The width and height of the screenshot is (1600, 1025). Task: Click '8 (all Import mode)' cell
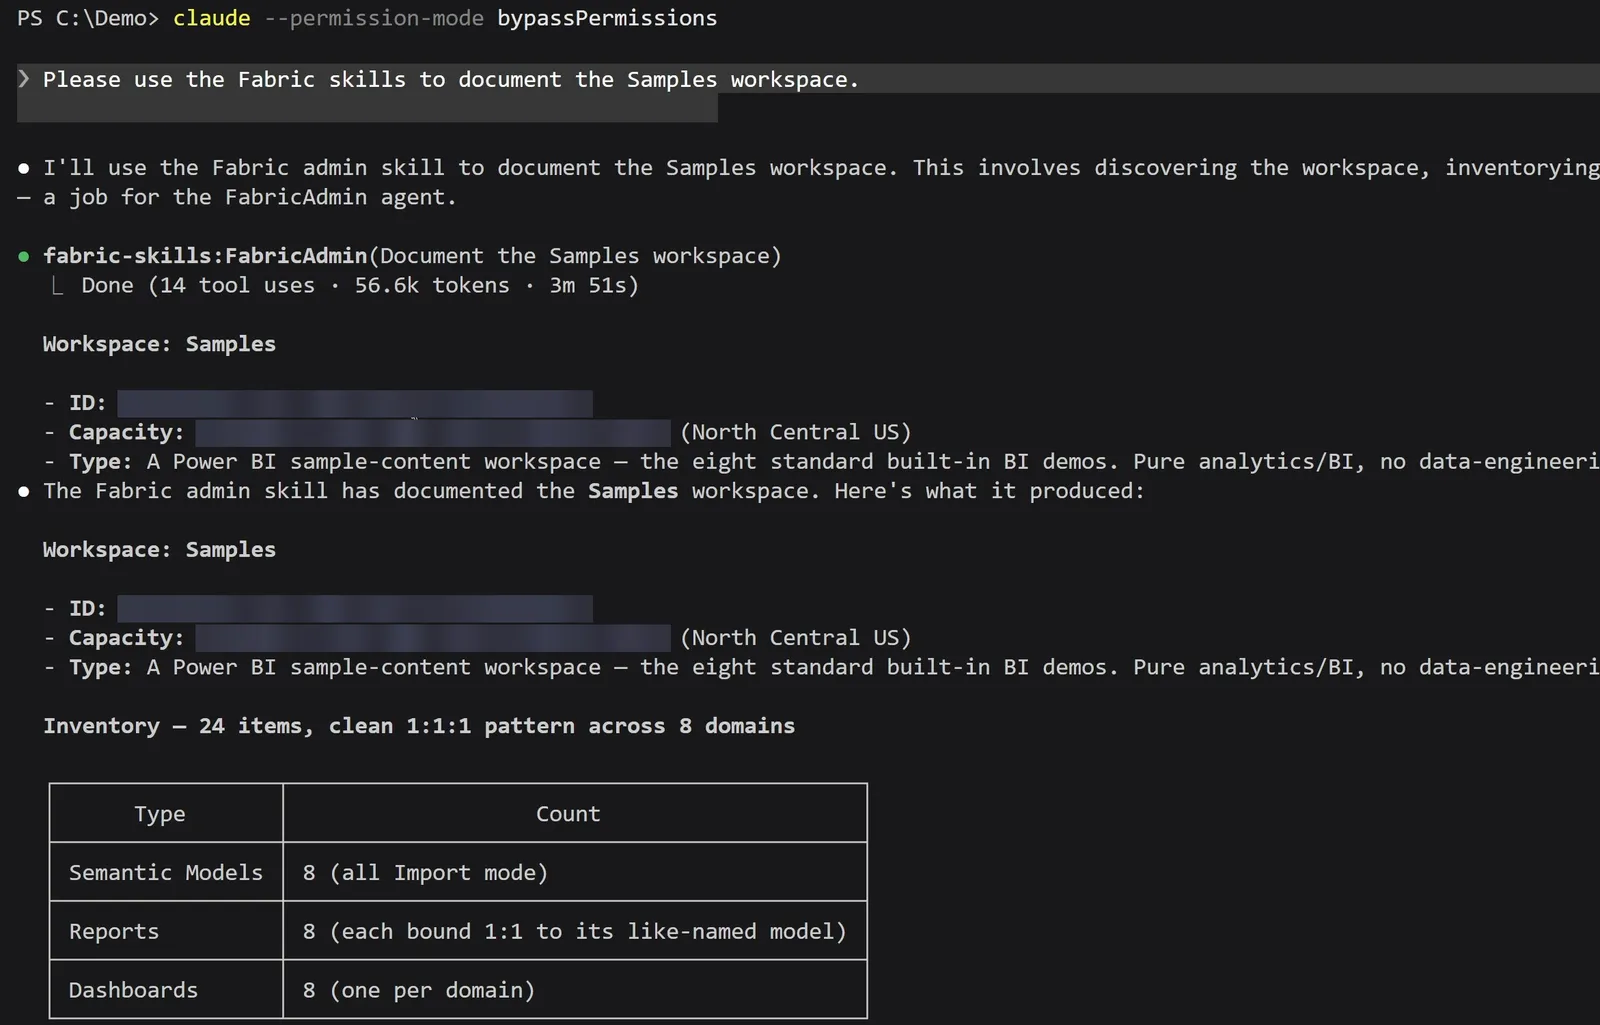point(575,873)
